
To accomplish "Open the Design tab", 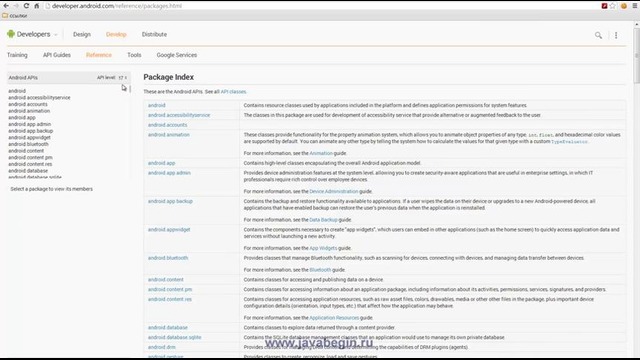I will click(82, 34).
